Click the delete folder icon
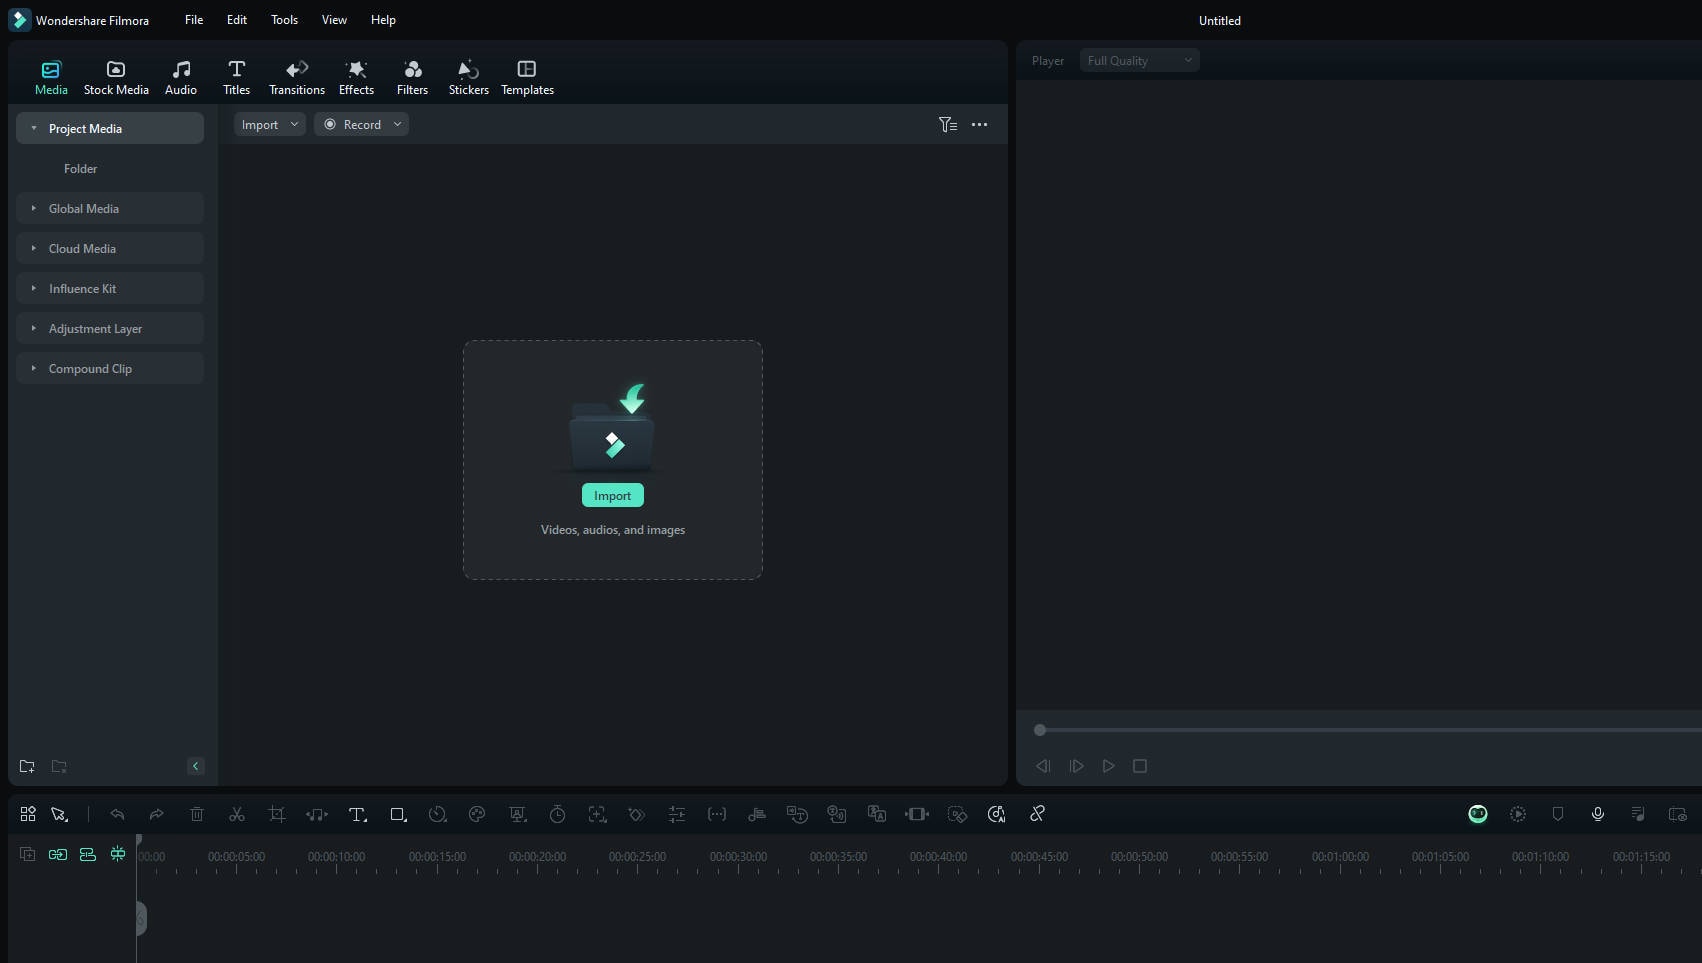This screenshot has height=963, width=1702. click(x=59, y=766)
